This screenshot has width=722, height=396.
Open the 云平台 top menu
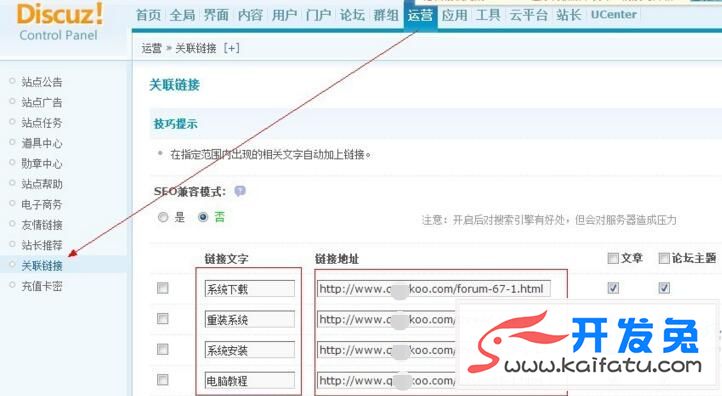tap(529, 15)
